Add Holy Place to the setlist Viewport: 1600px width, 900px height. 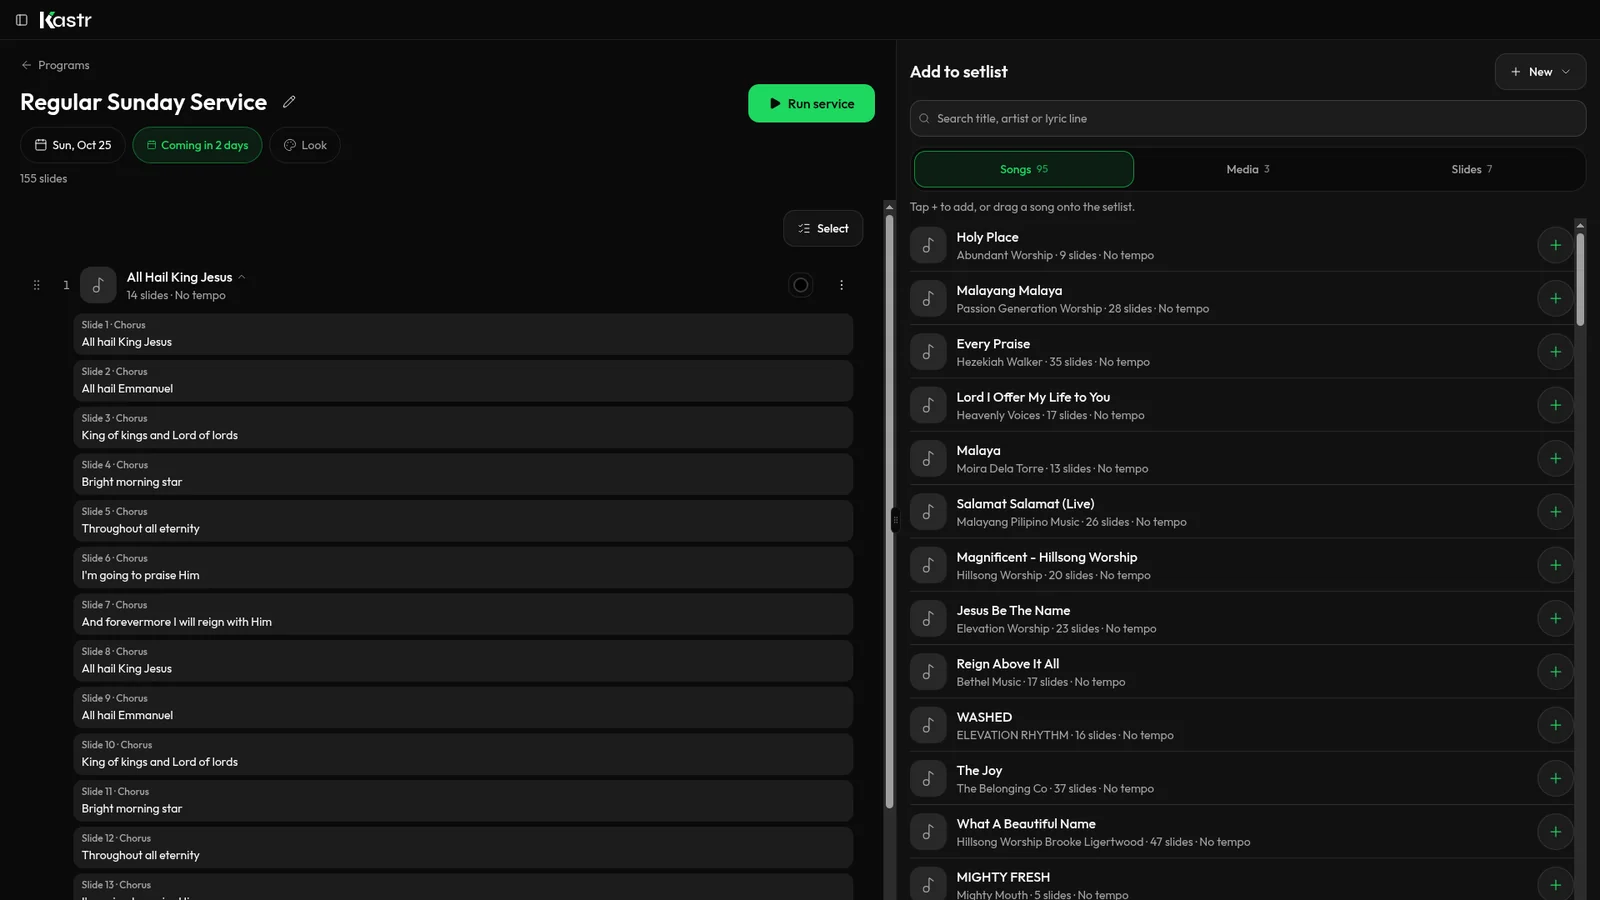click(x=1555, y=245)
